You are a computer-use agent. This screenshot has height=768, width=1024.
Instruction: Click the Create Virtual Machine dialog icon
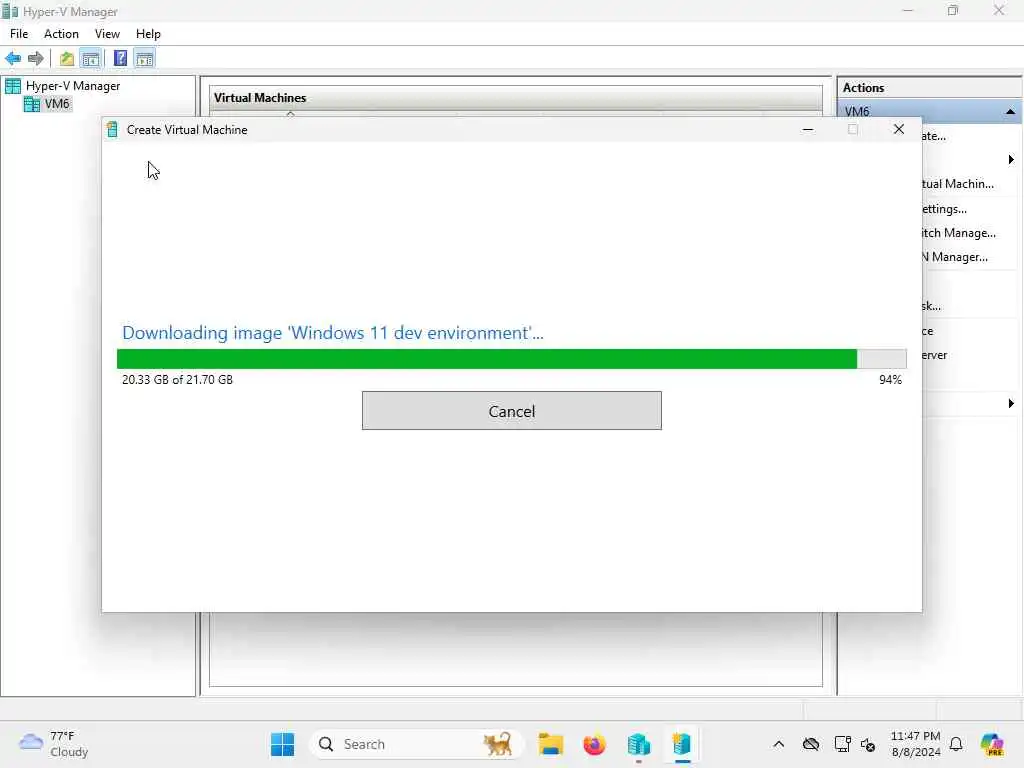pos(112,130)
